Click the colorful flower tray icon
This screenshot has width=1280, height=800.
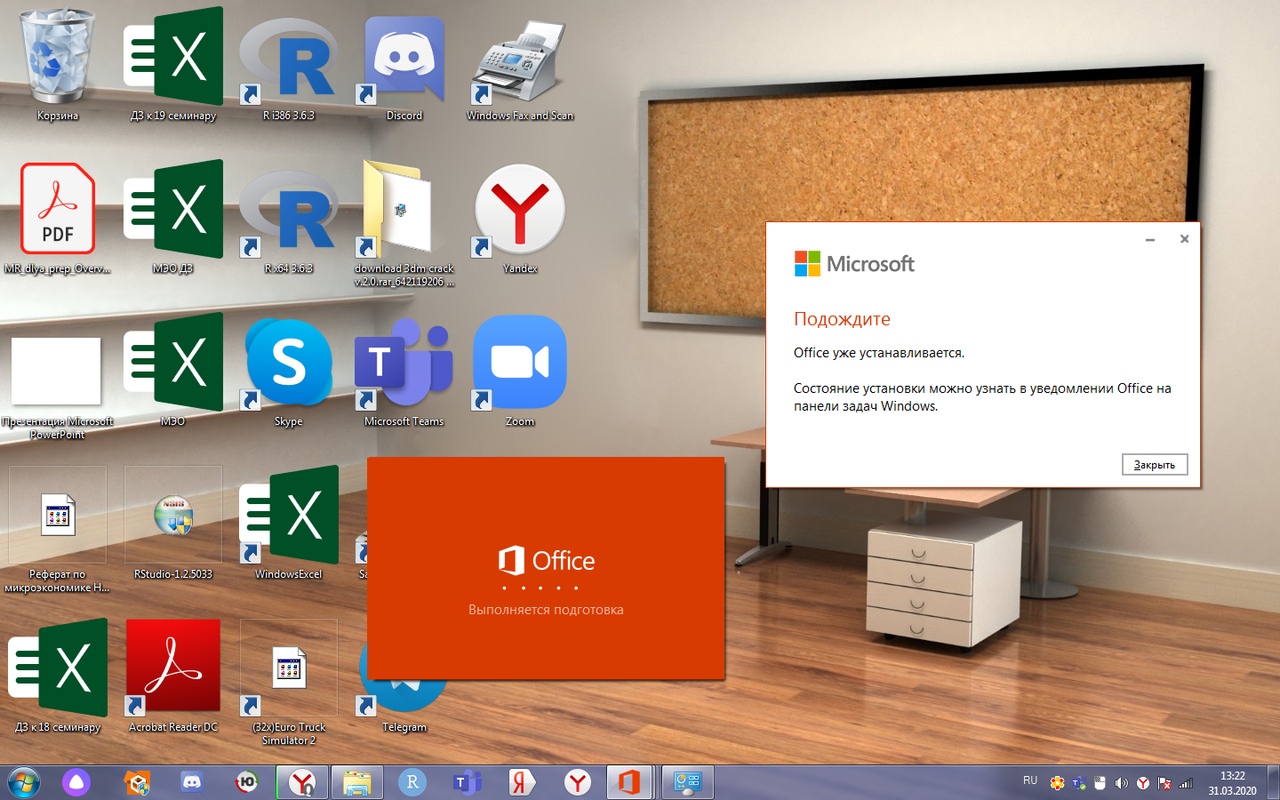(1057, 783)
